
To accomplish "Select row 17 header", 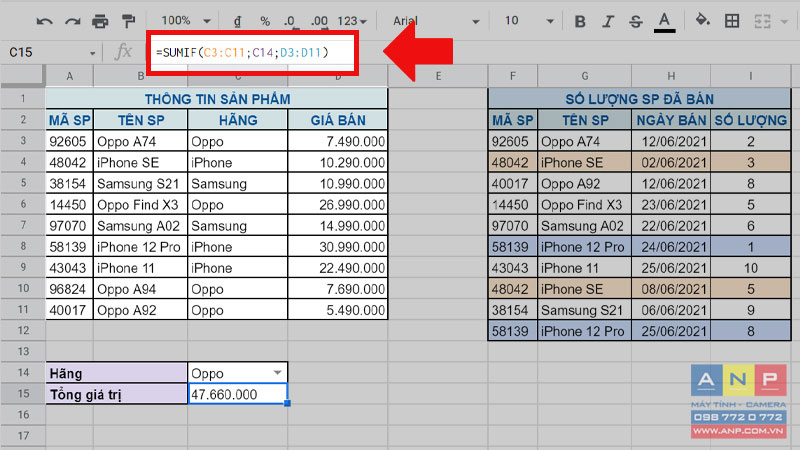I will coord(23,436).
